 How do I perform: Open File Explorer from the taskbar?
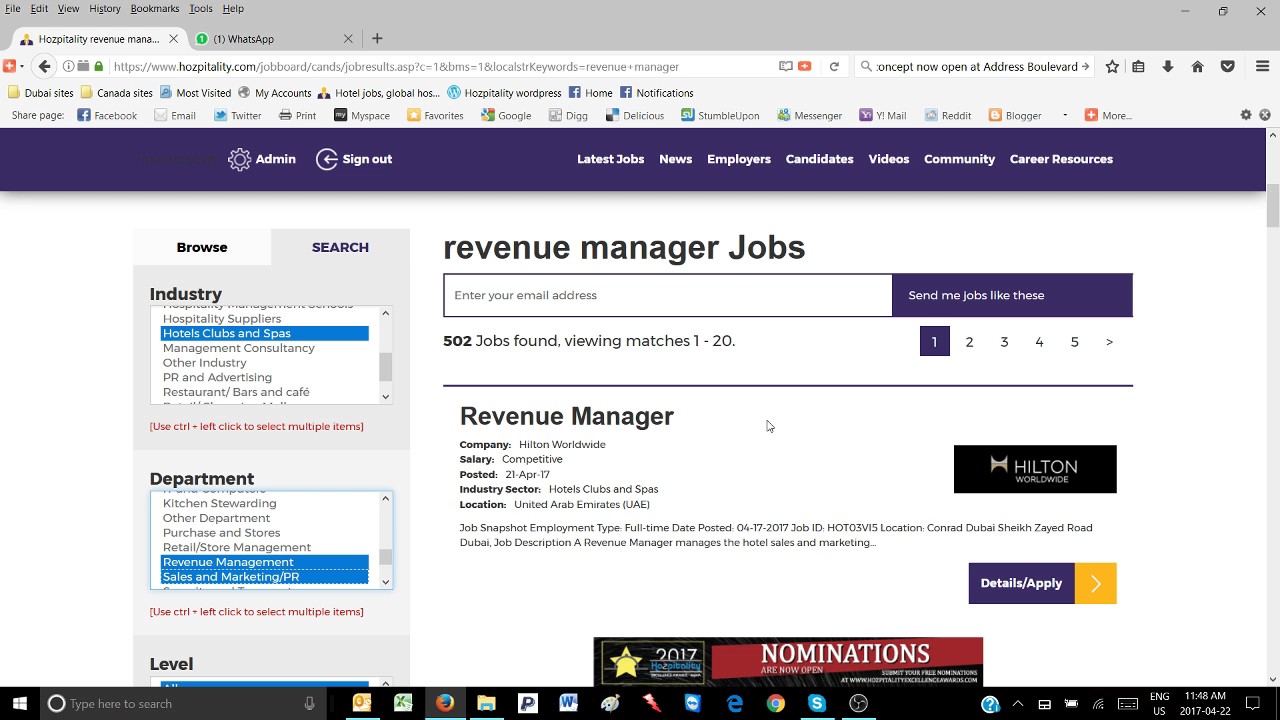[486, 703]
